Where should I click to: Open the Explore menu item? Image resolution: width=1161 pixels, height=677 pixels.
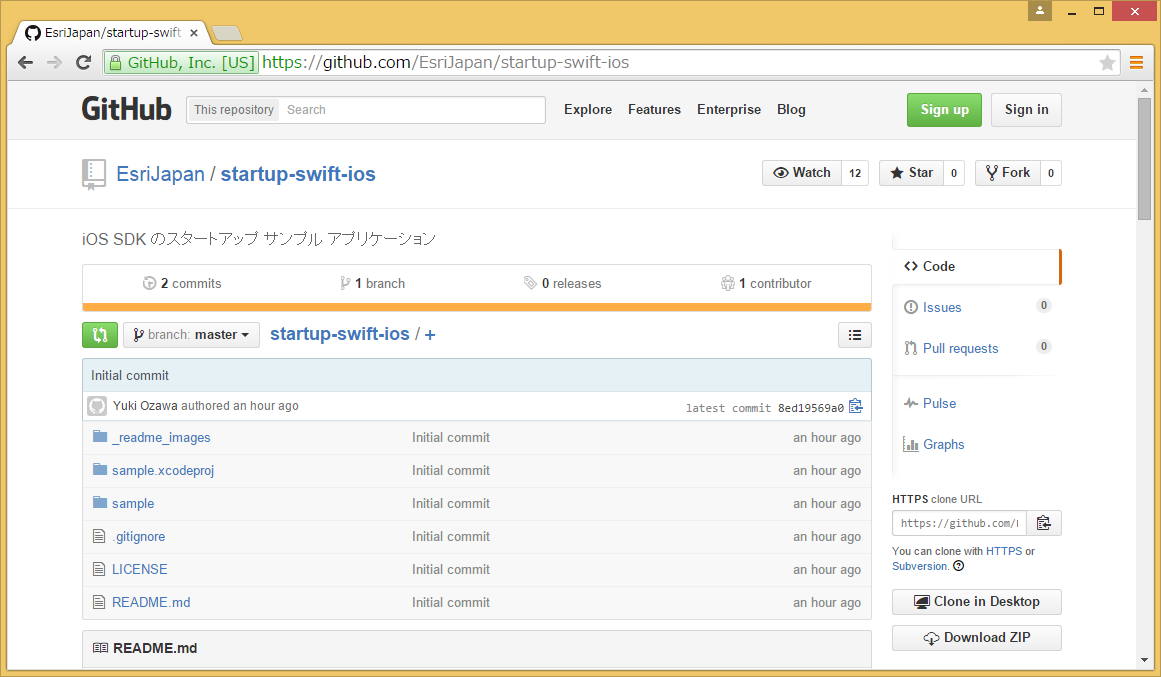[x=588, y=110]
